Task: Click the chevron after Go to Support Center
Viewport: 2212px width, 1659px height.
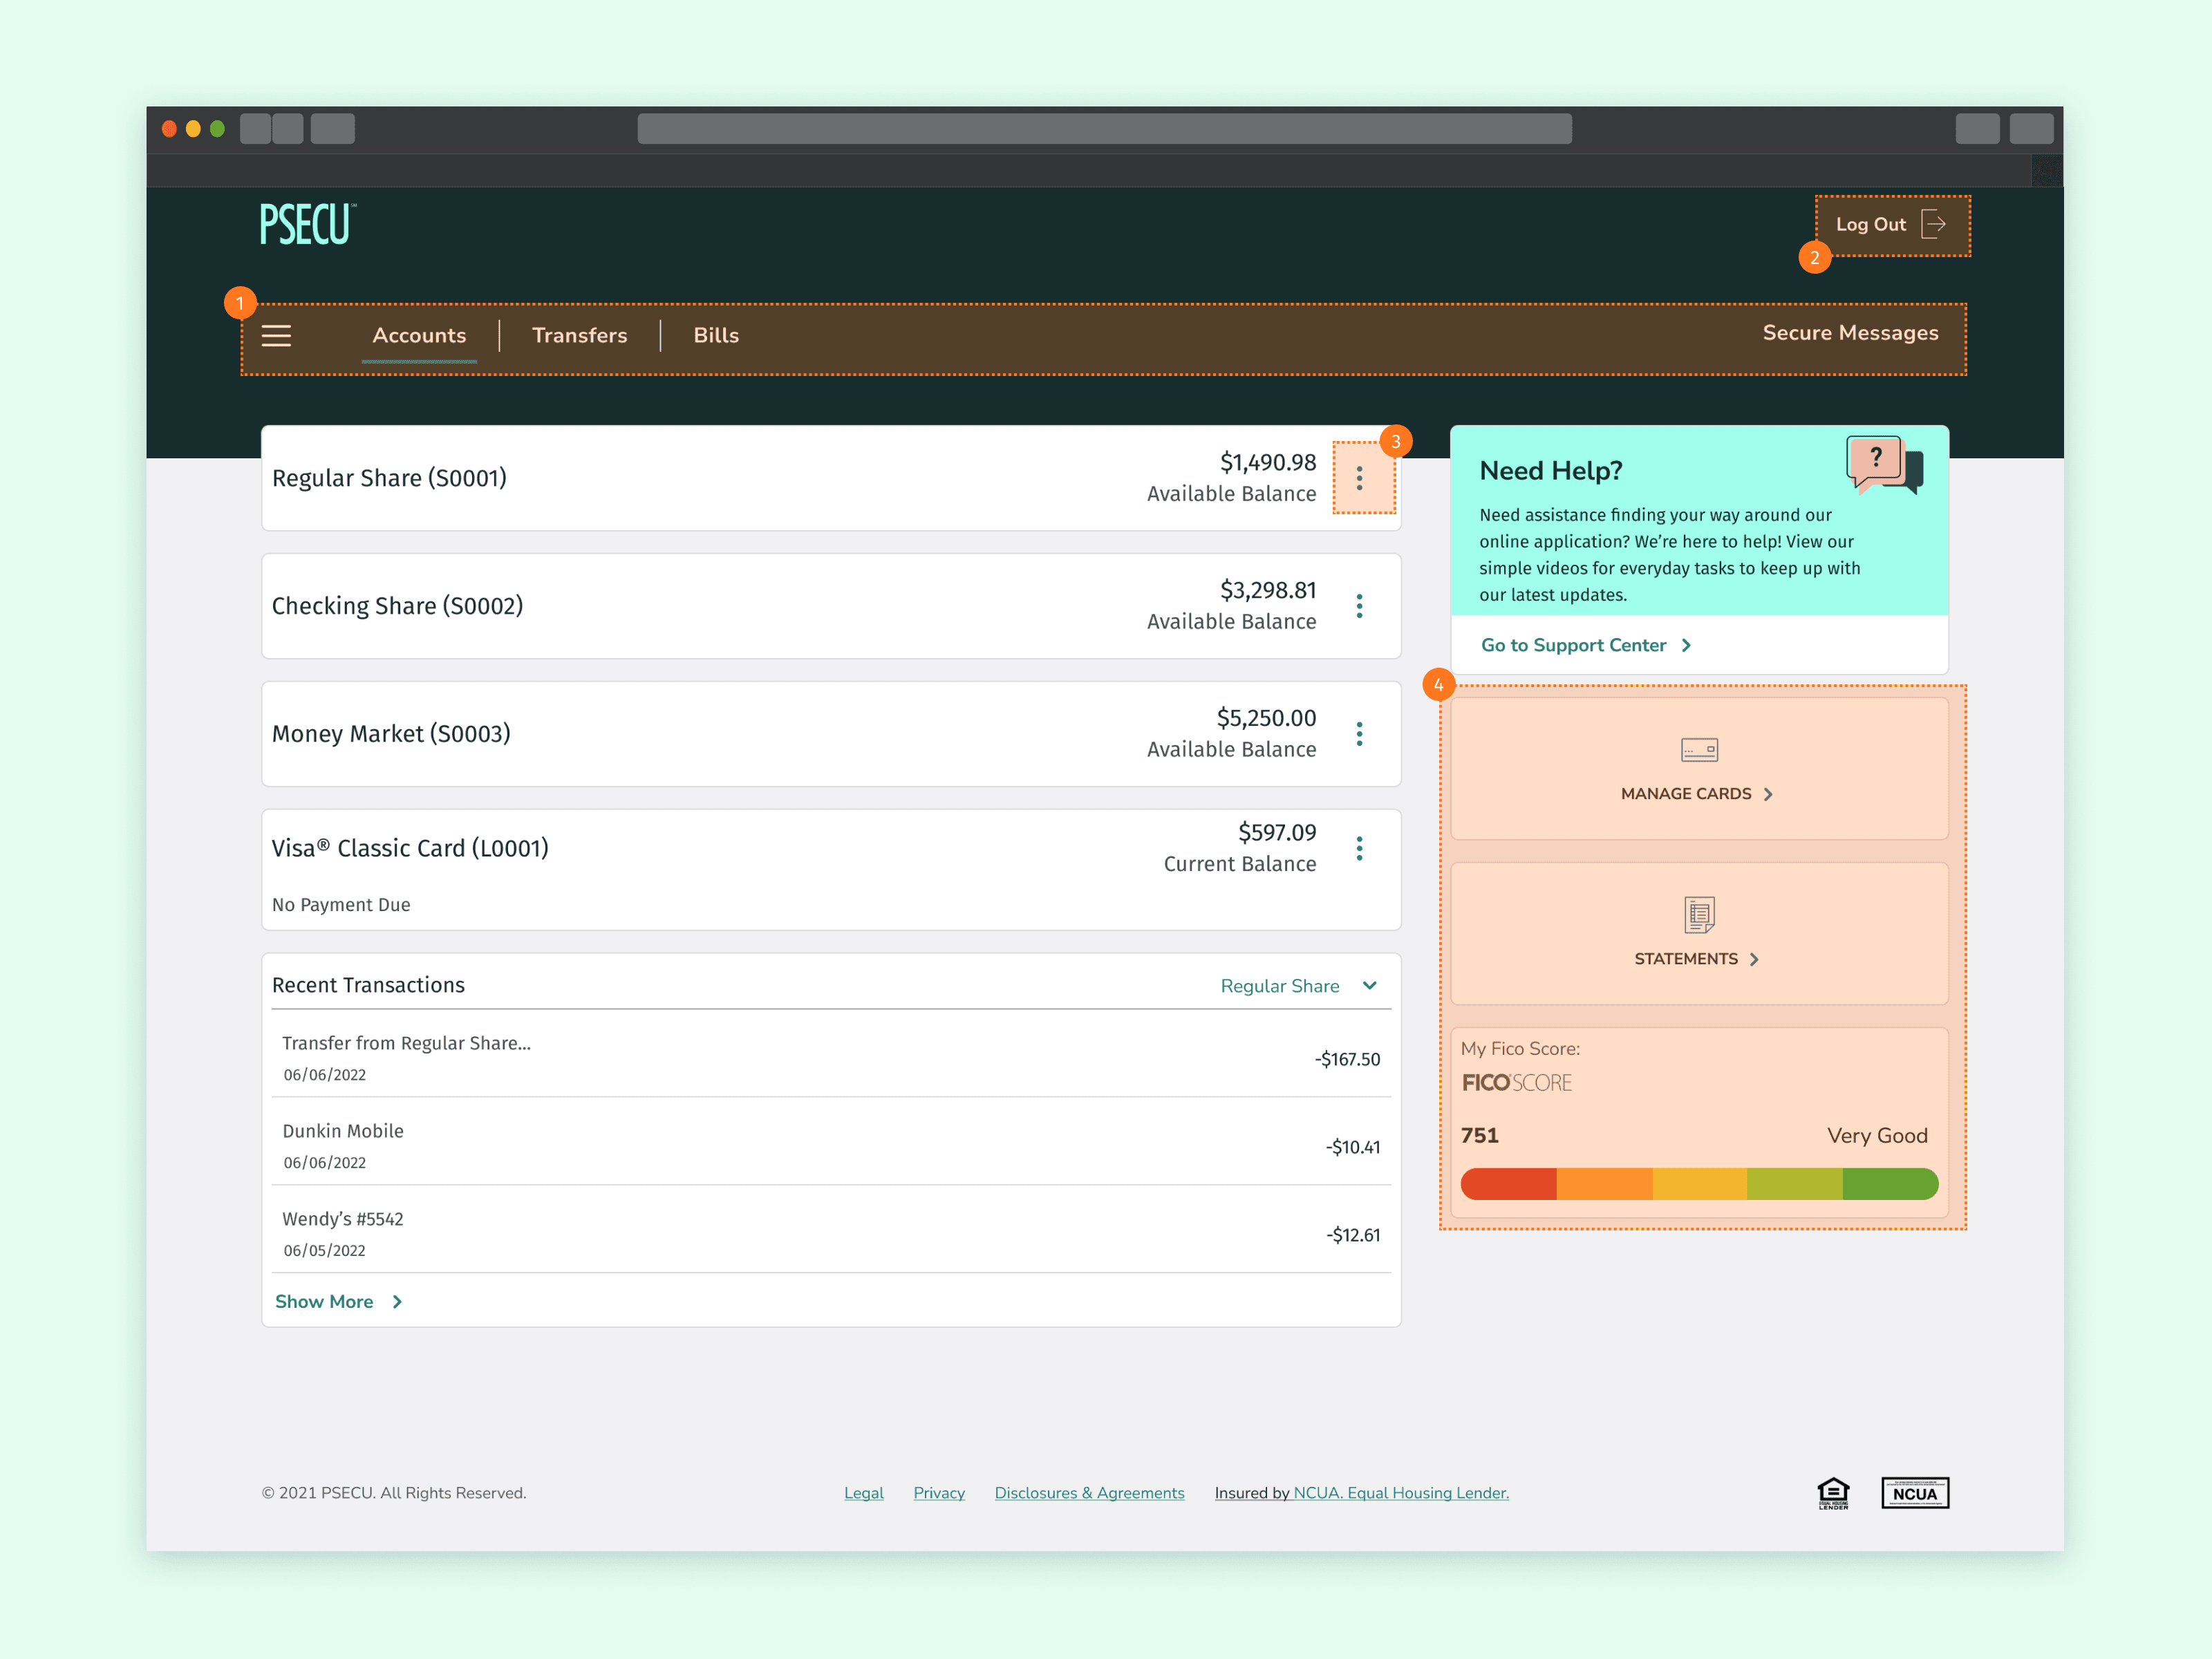Action: [x=1686, y=645]
